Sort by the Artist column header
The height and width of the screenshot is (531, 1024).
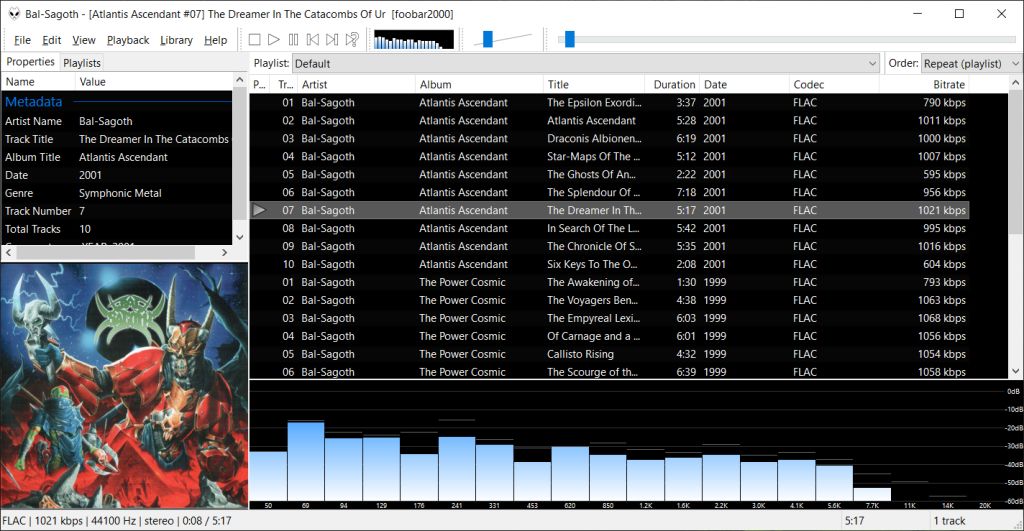point(356,84)
